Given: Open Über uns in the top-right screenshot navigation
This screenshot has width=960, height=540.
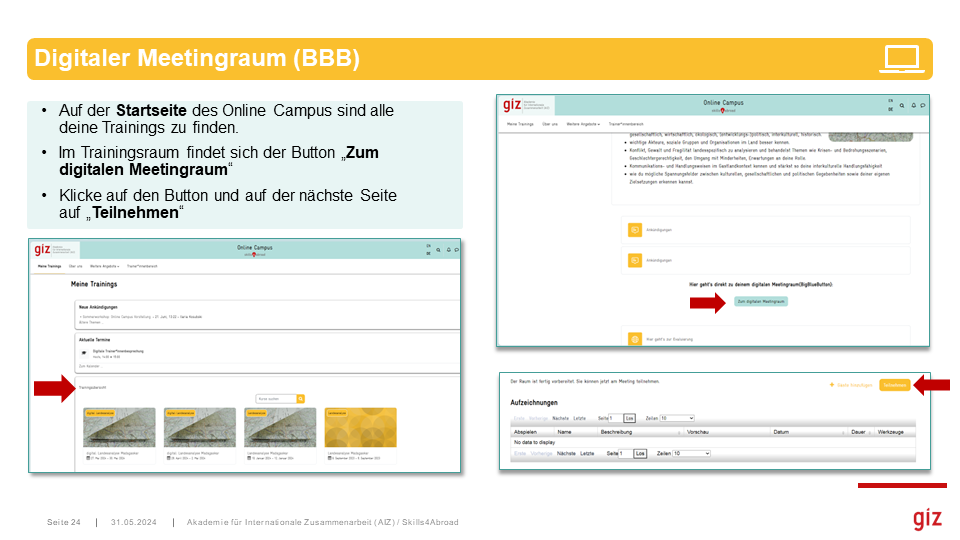Looking at the screenshot, I should point(550,124).
